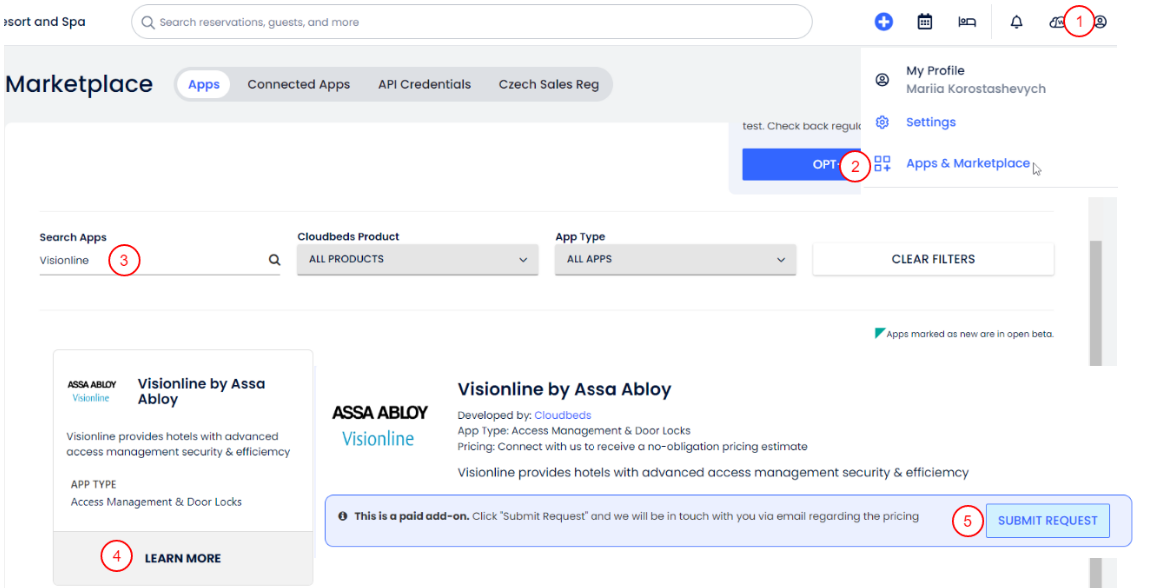Click the large Assa Abloy Visionline logo
The image size is (1154, 588).
point(379,425)
